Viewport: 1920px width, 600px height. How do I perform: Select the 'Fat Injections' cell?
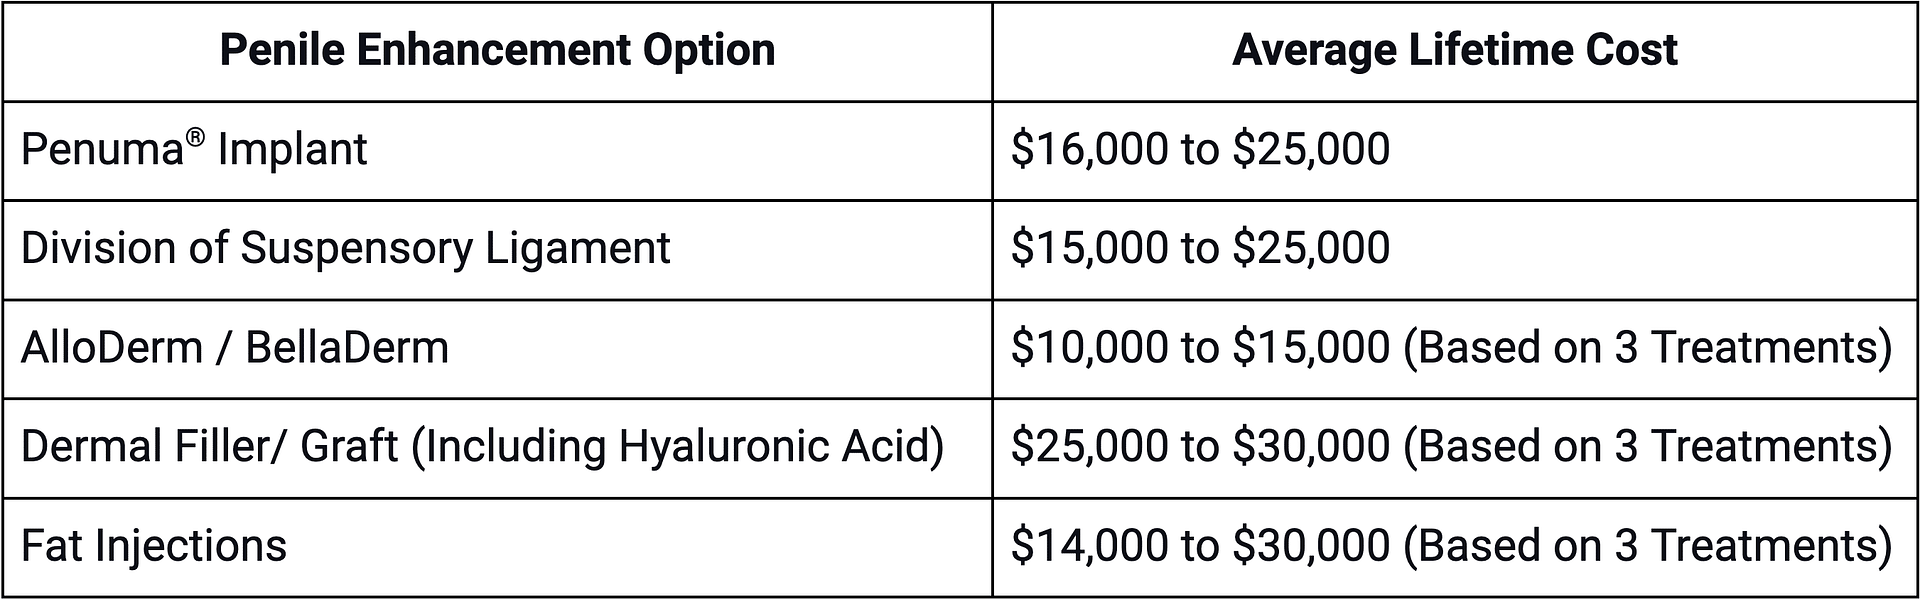click(x=154, y=546)
